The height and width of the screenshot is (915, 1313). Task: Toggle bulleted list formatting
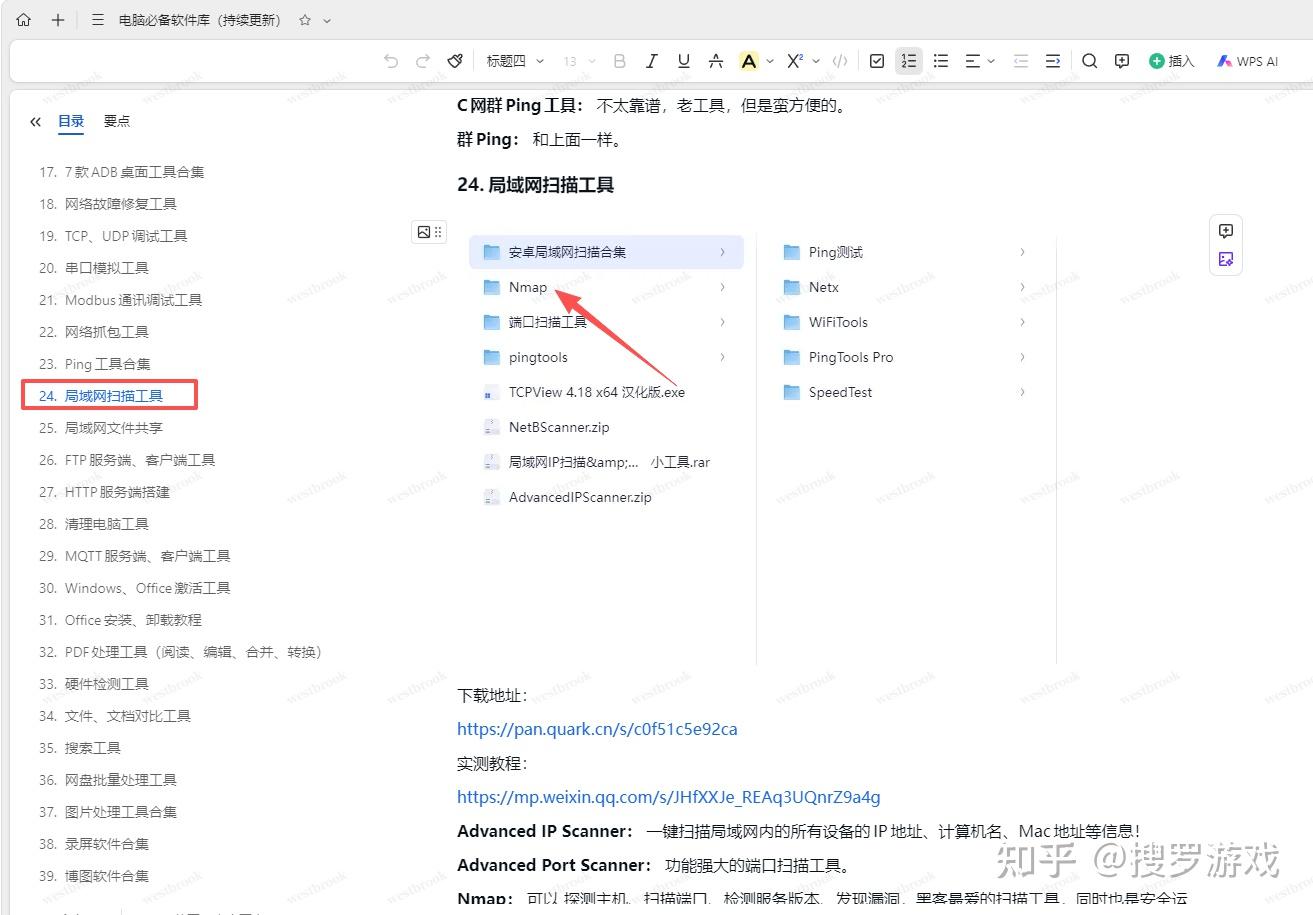coord(941,61)
